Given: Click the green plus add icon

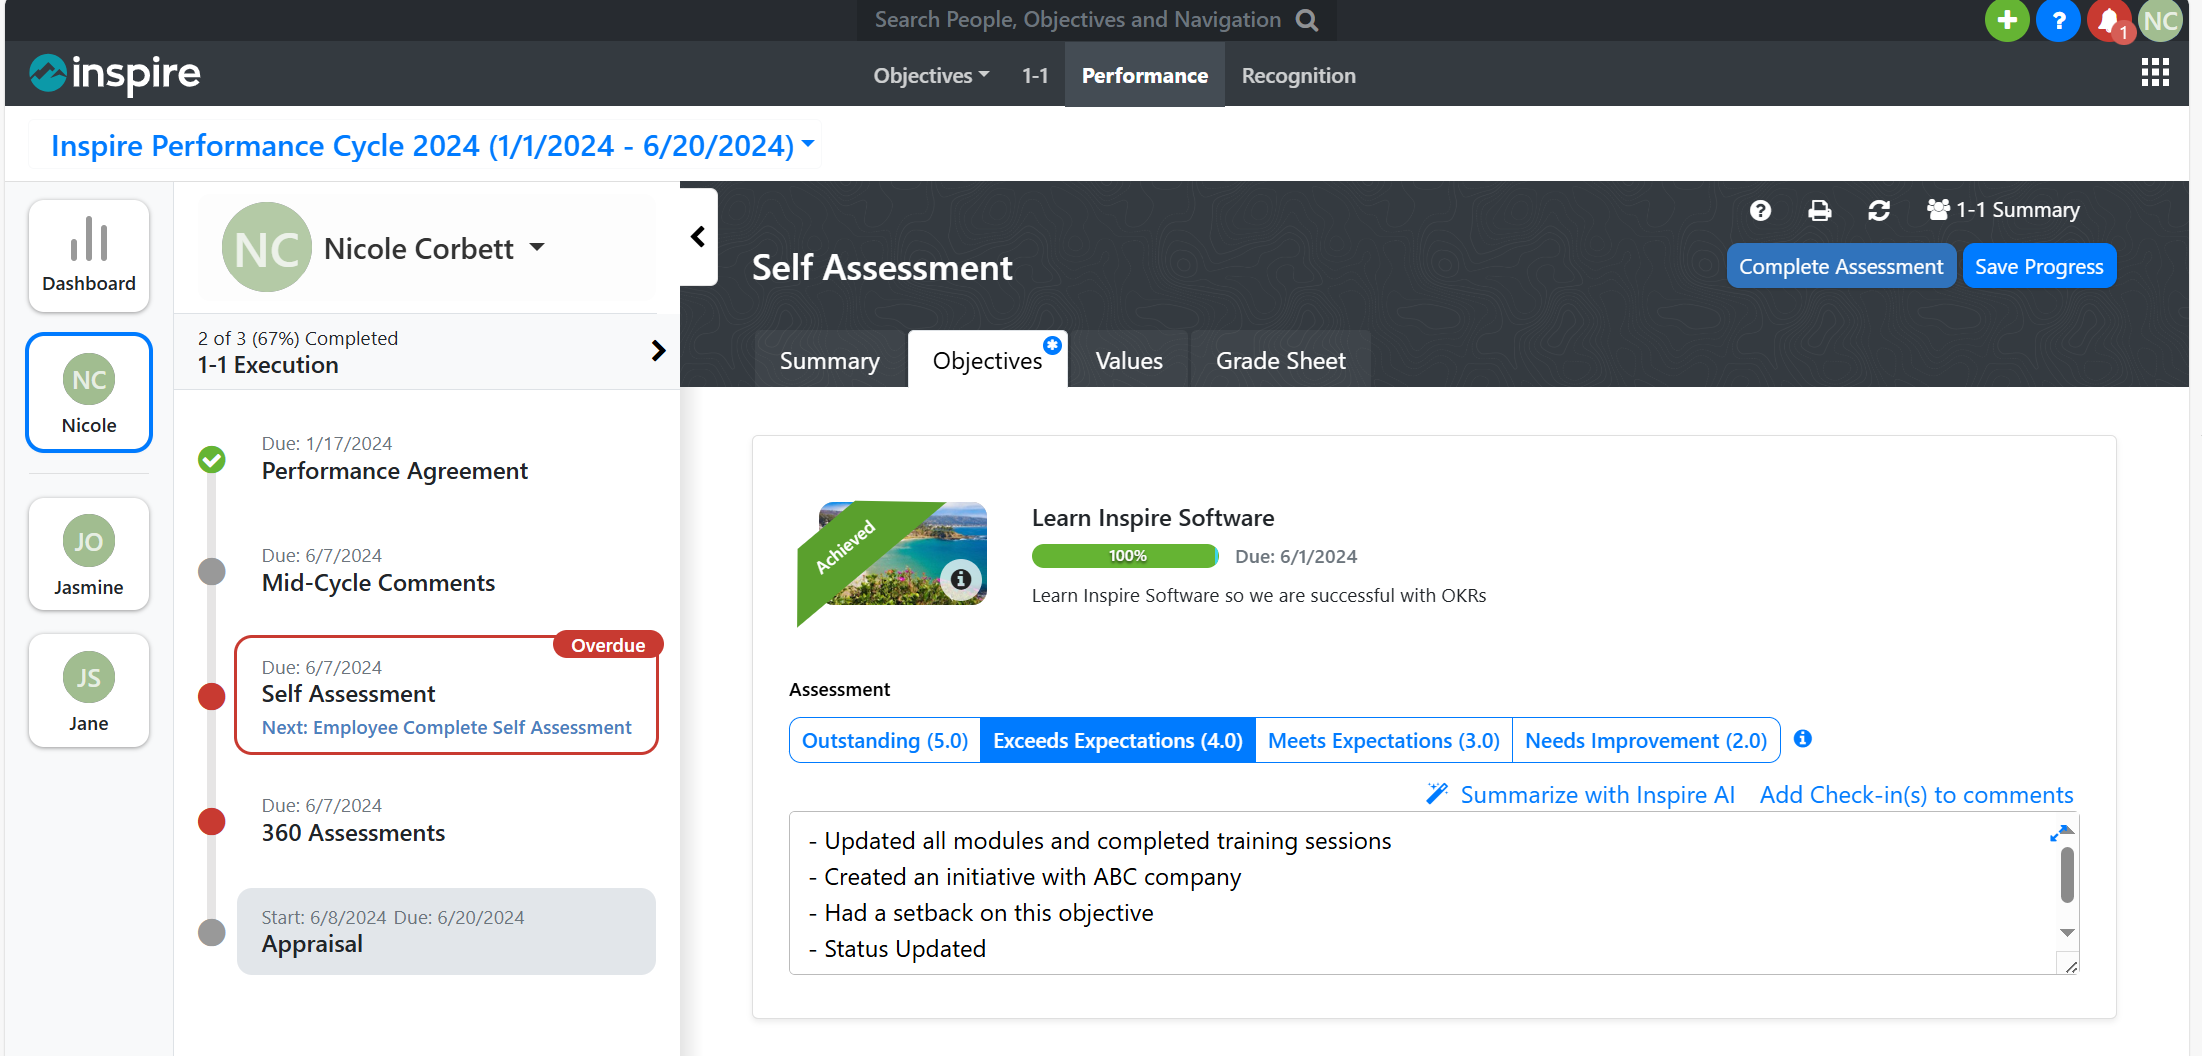Looking at the screenshot, I should point(2006,20).
